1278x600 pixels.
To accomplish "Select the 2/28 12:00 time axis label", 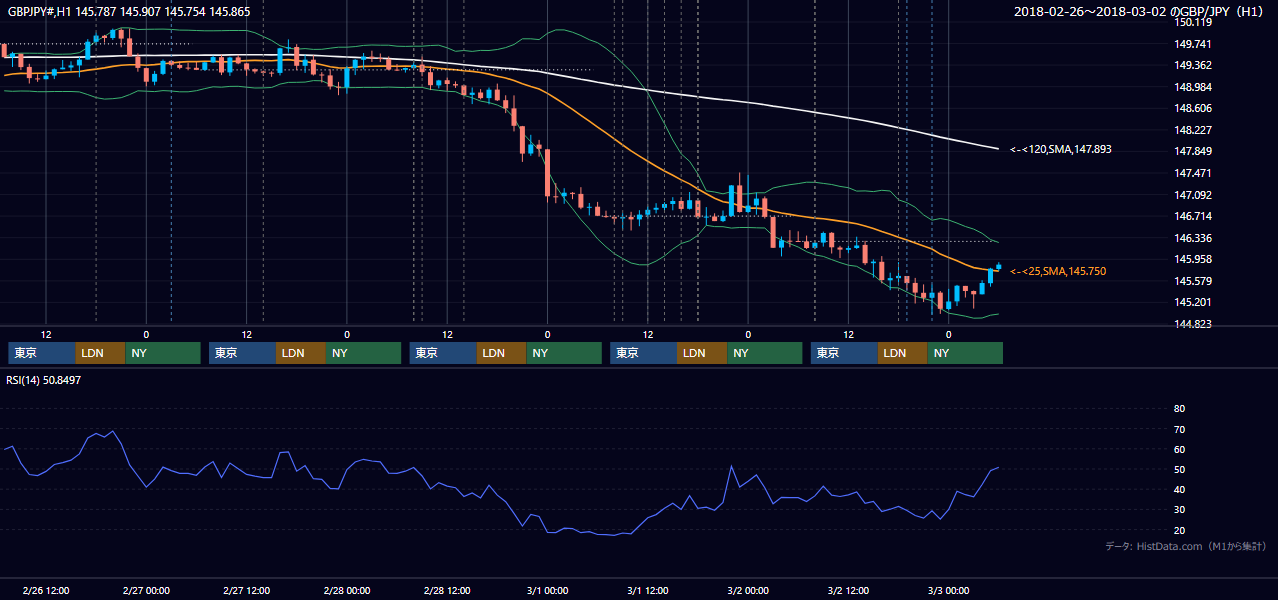I will 447,590.
